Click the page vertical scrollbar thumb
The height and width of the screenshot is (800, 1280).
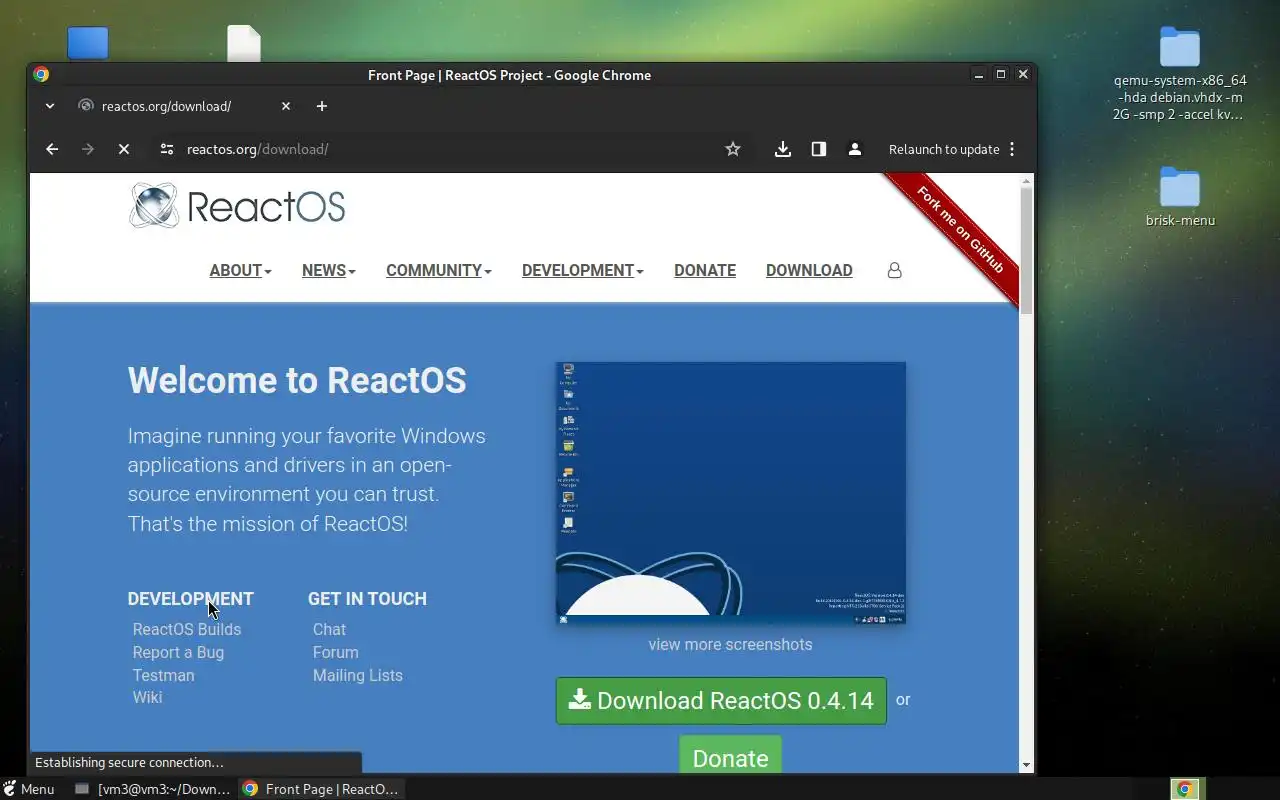coord(1026,250)
